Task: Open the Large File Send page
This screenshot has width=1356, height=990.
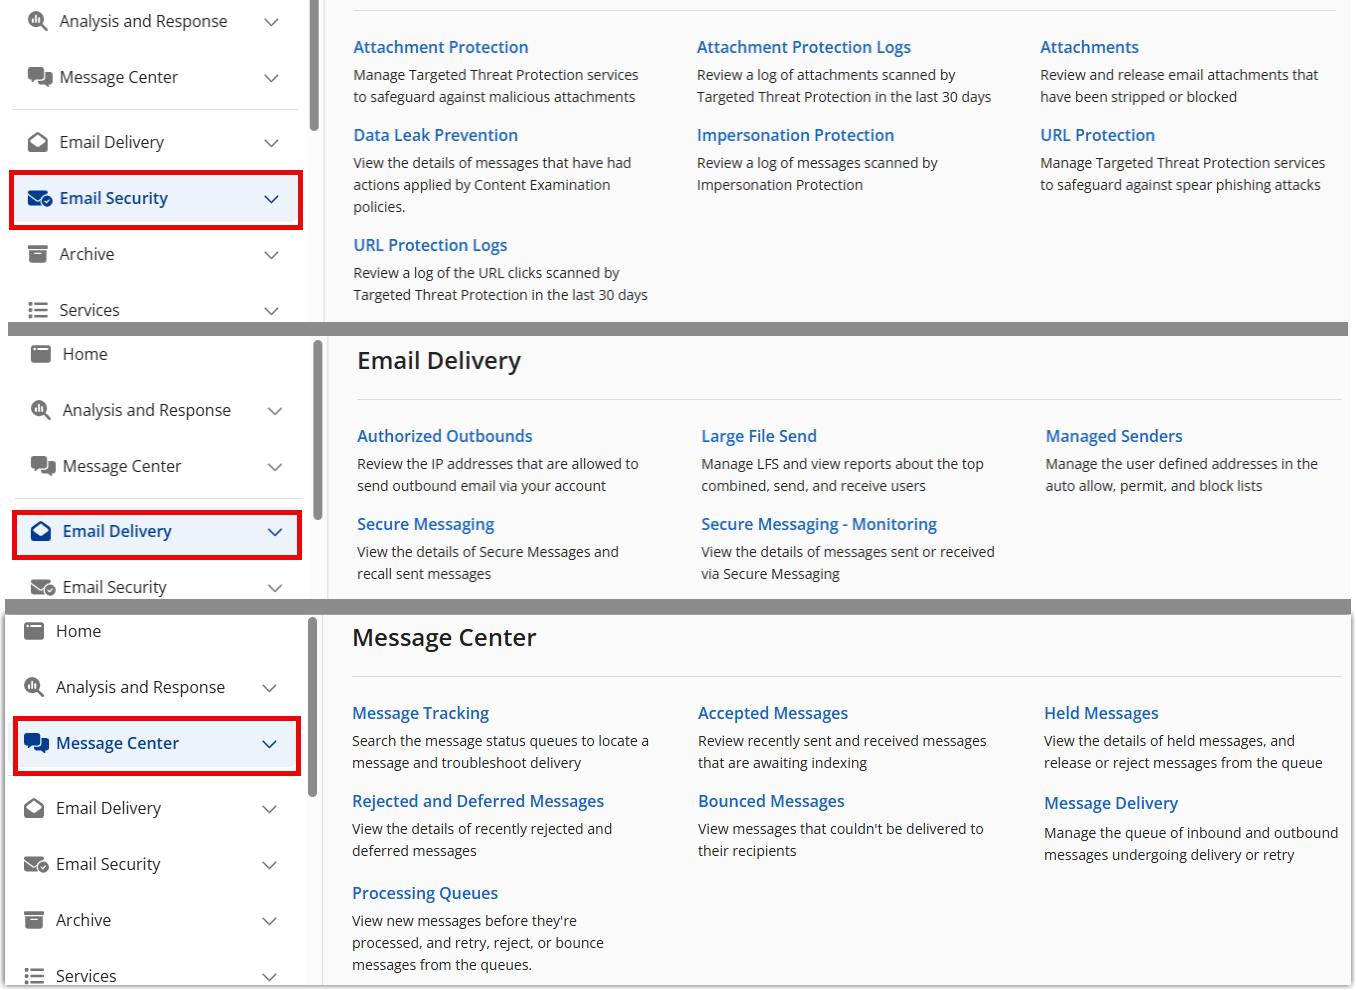Action: click(x=758, y=435)
